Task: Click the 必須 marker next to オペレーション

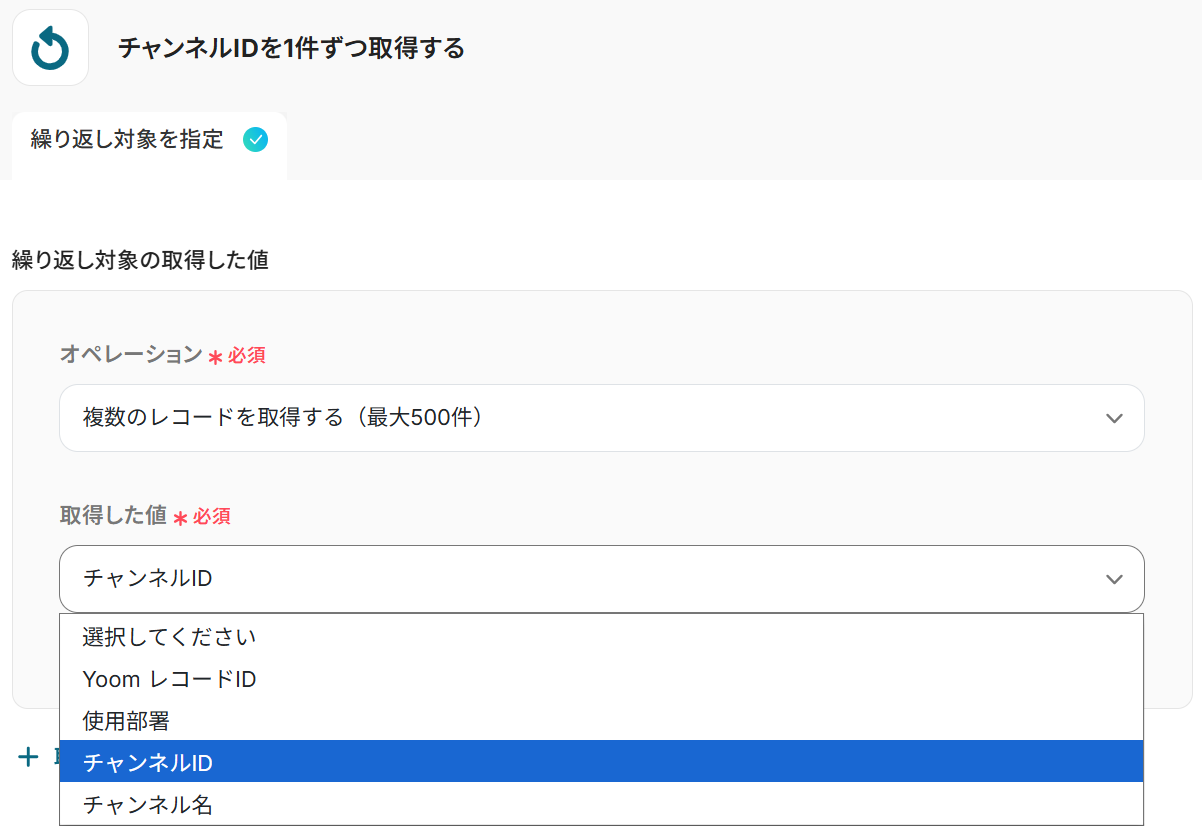Action: coord(247,356)
